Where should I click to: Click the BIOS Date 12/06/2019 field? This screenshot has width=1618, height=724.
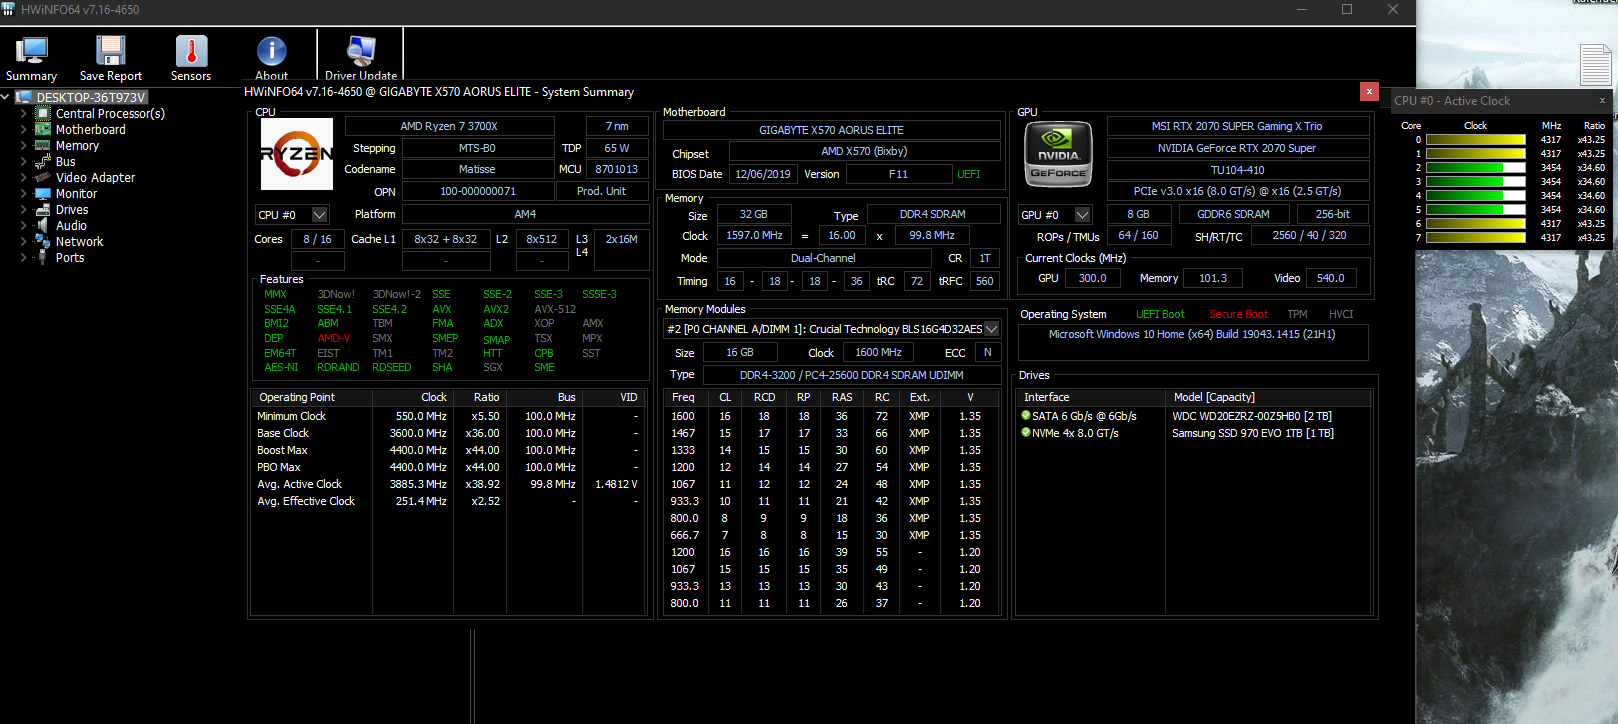click(x=762, y=174)
